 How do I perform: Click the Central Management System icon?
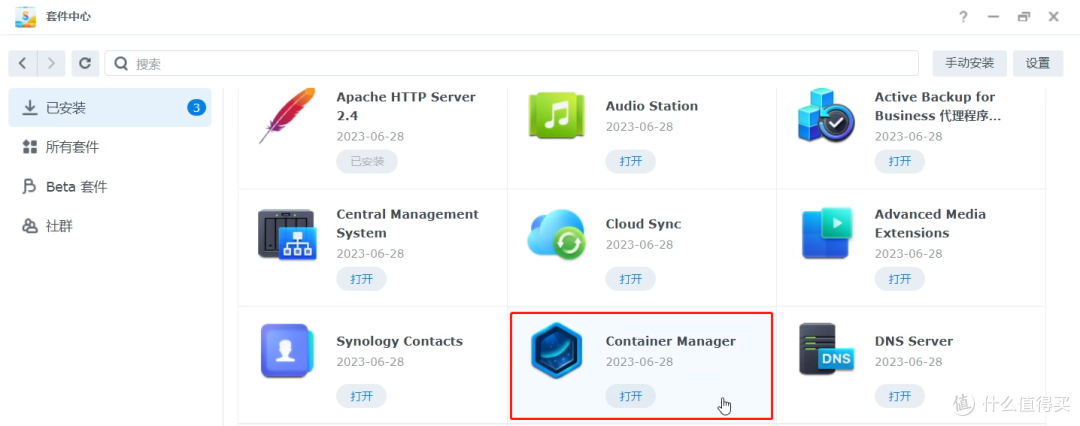coord(287,235)
